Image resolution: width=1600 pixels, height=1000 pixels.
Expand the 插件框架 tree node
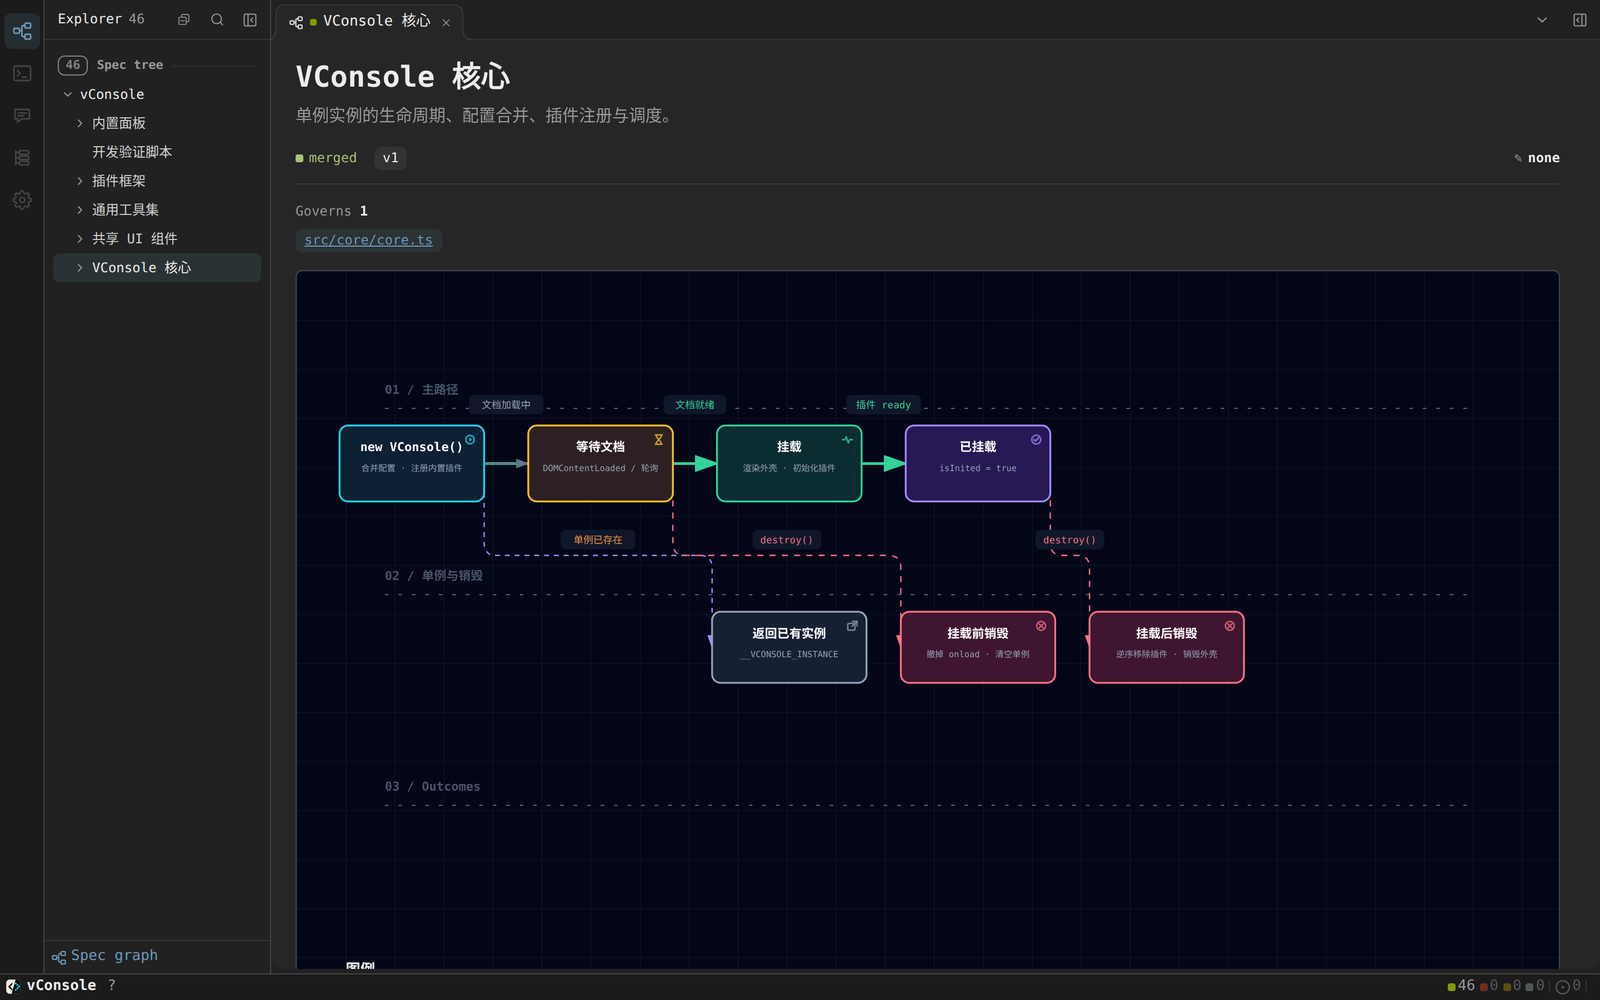click(x=80, y=182)
